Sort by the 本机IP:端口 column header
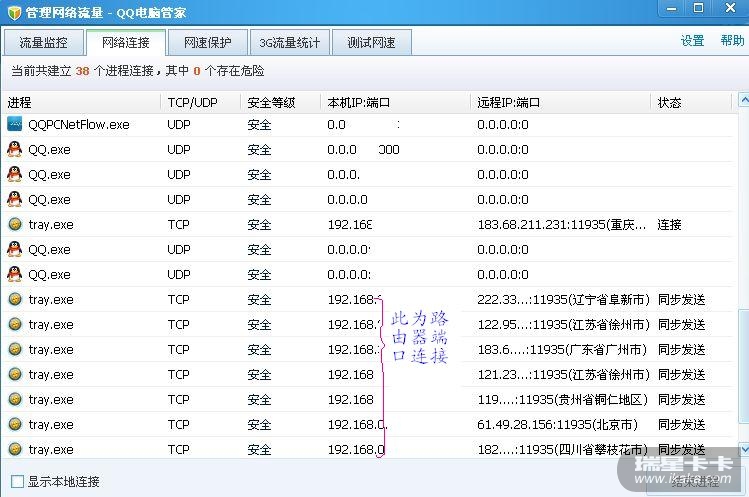749x497 pixels. pos(396,102)
